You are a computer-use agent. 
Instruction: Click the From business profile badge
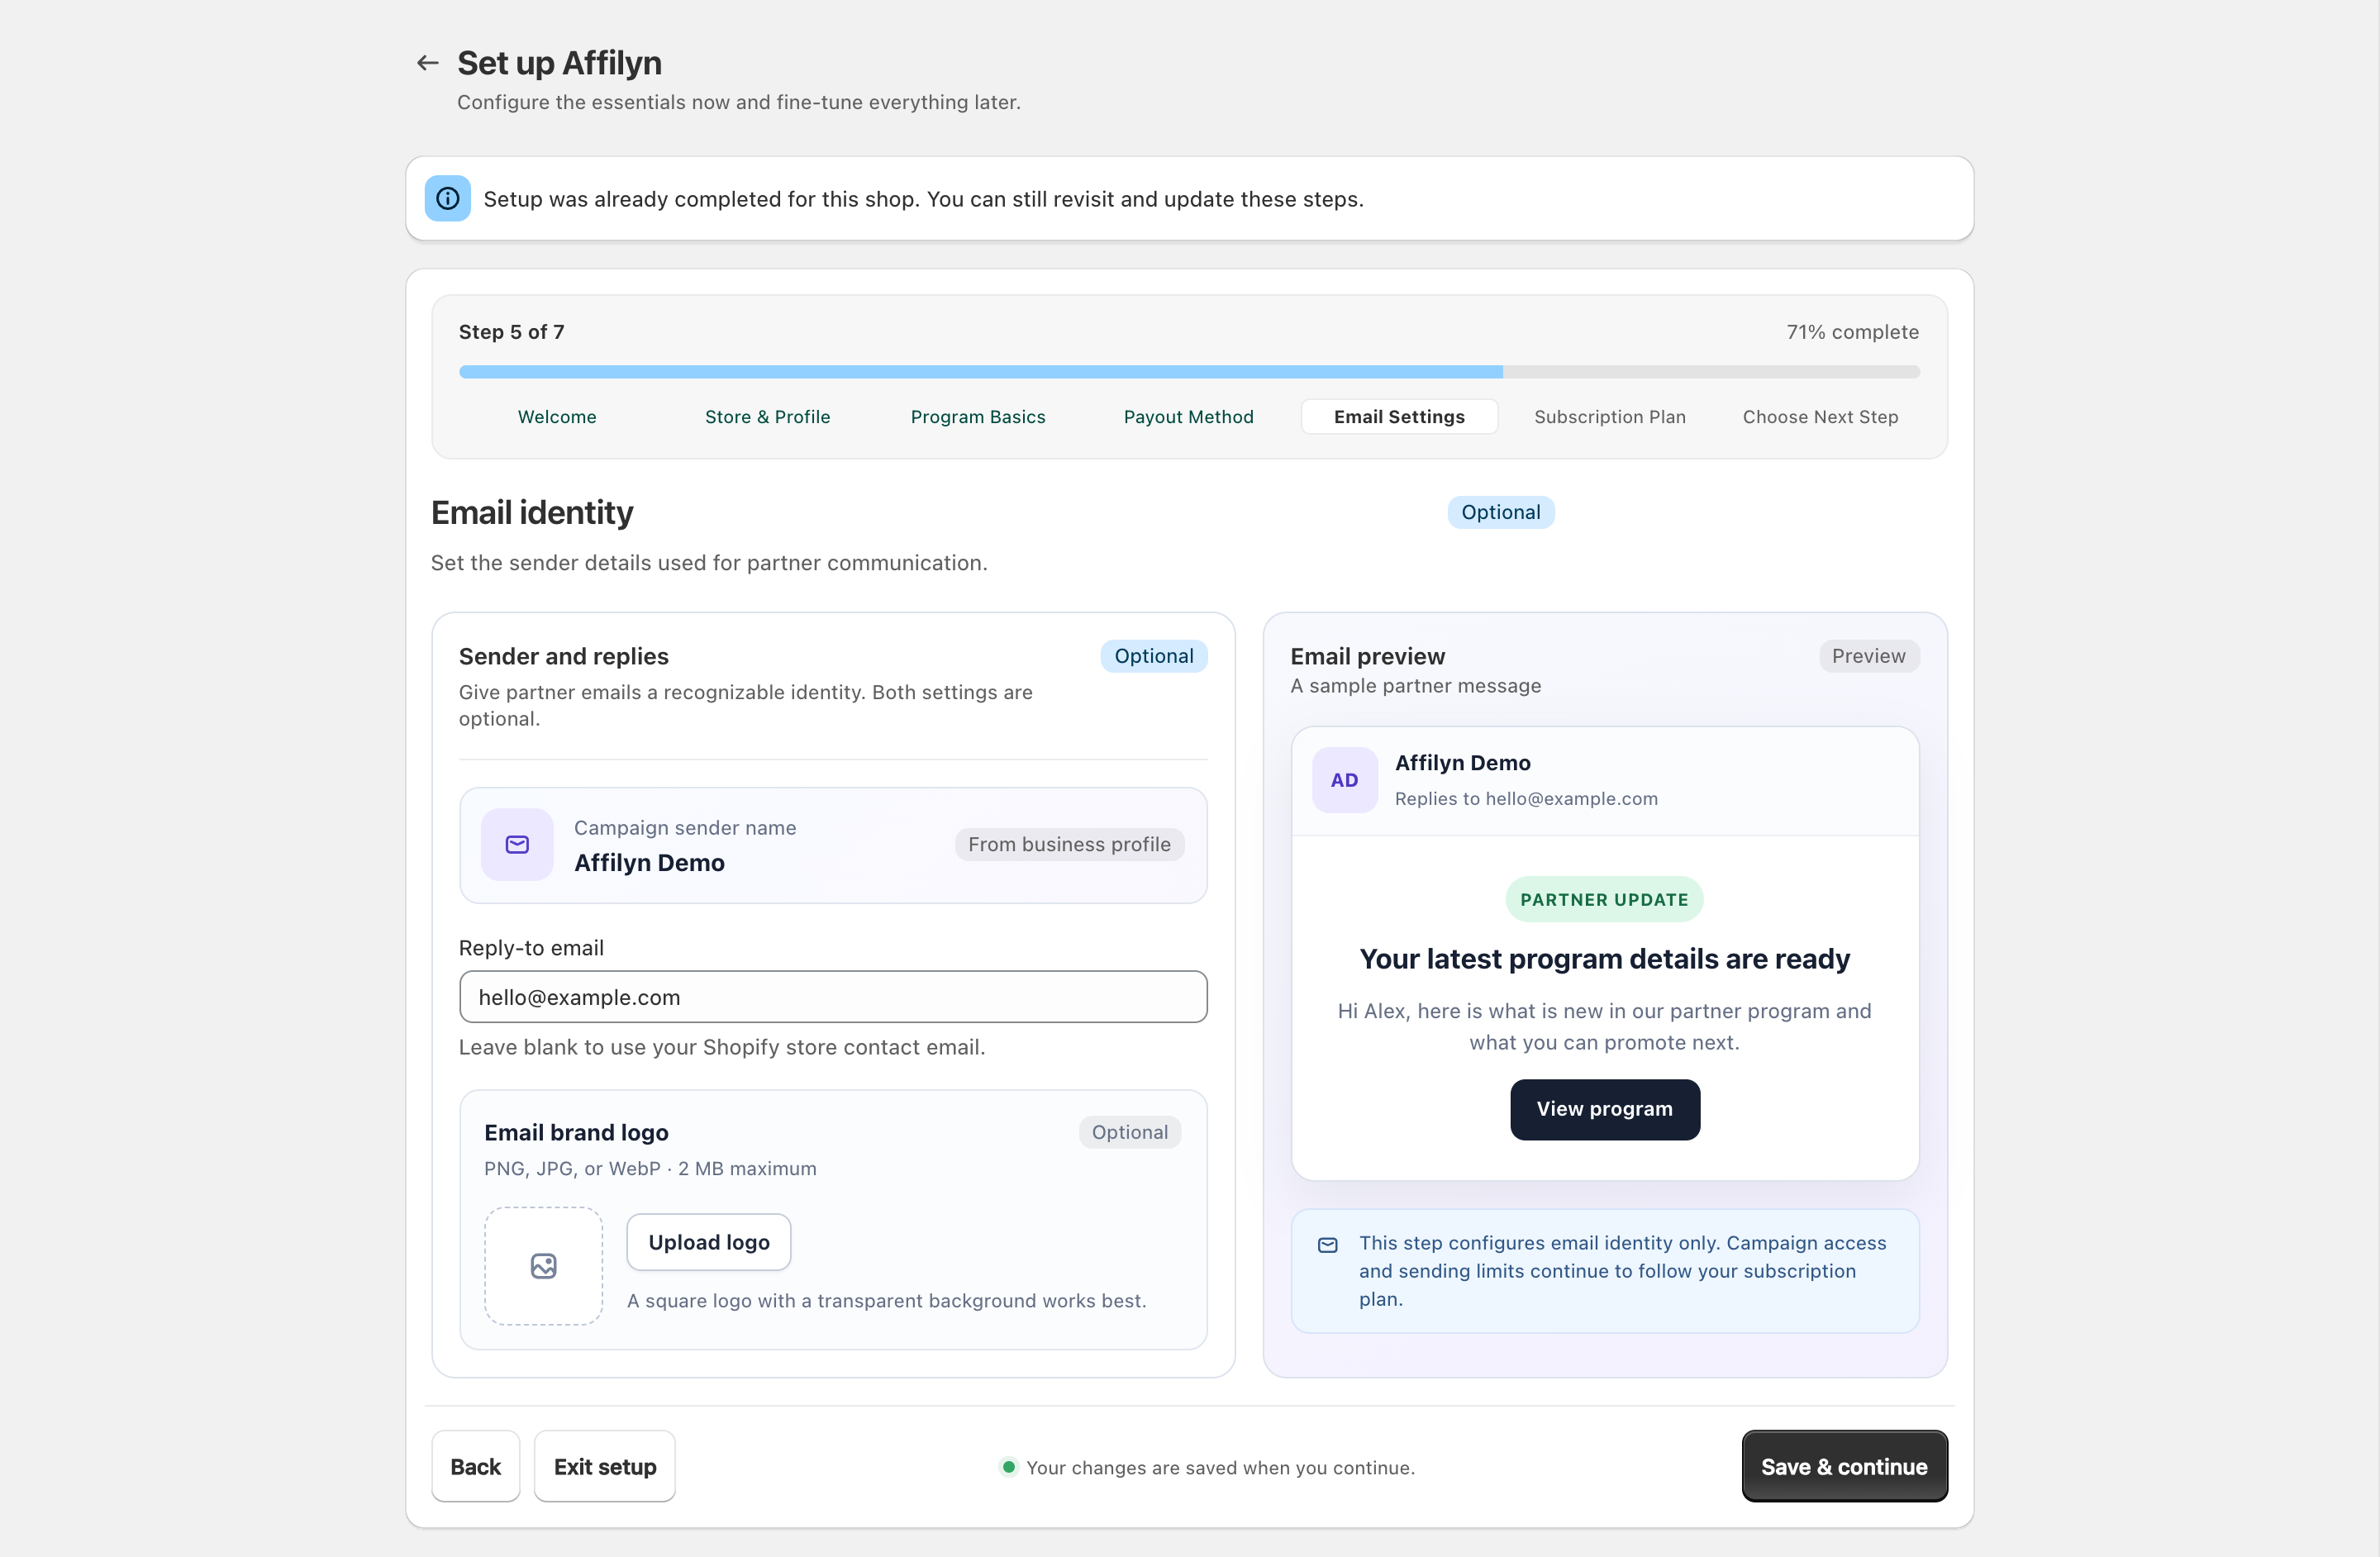click(x=1069, y=845)
